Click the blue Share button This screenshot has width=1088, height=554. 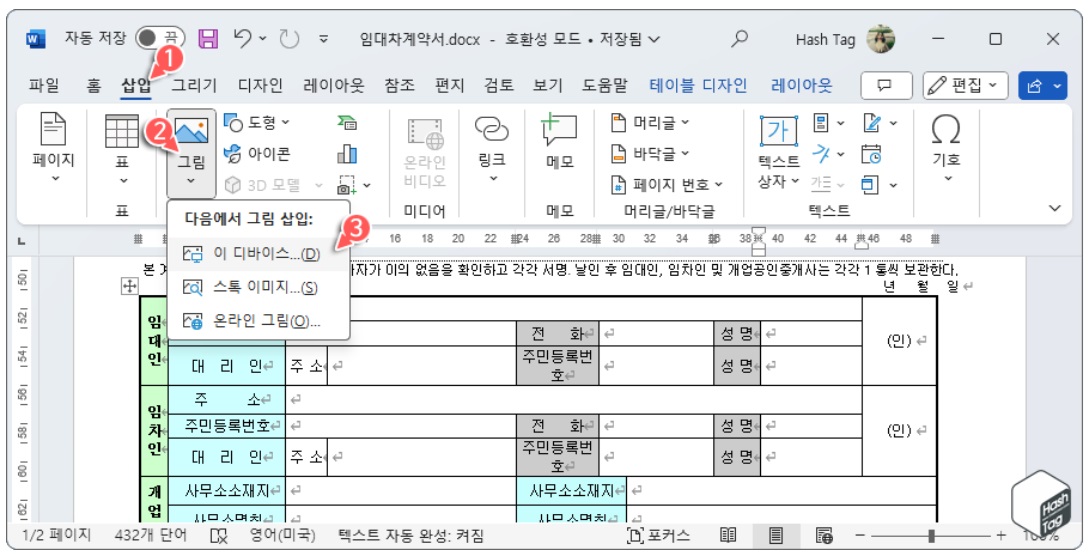(x=1042, y=85)
